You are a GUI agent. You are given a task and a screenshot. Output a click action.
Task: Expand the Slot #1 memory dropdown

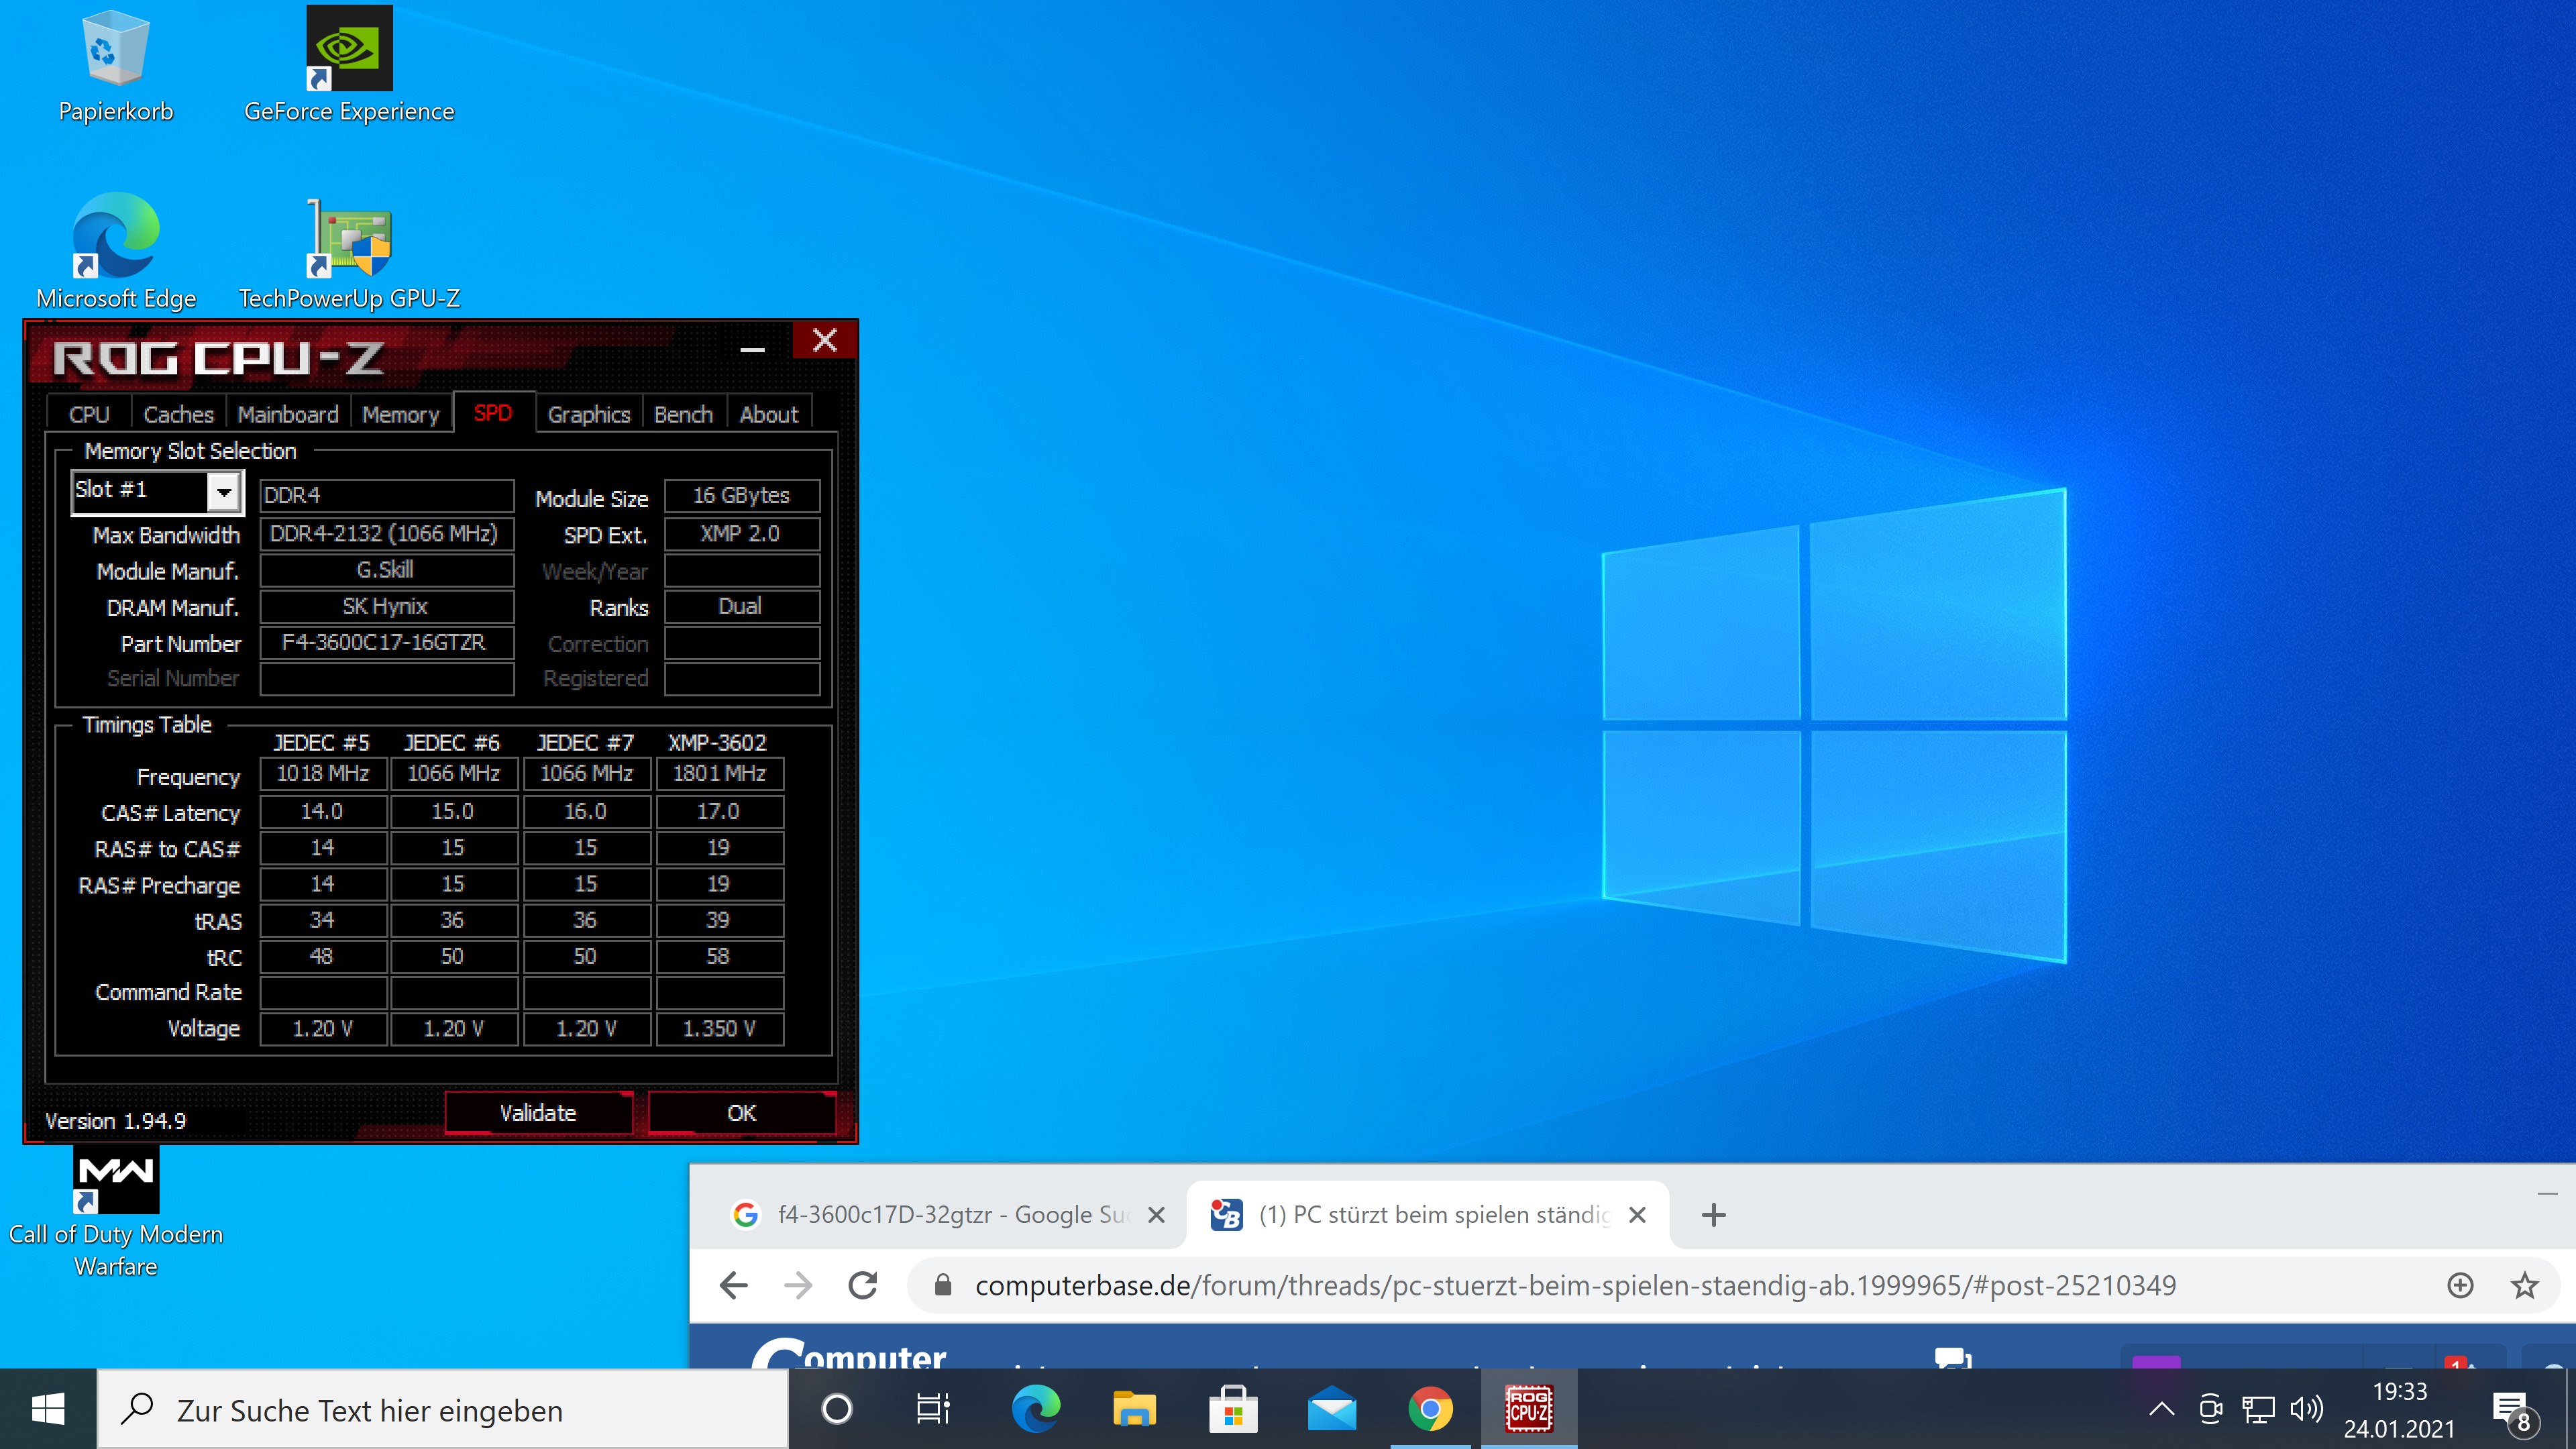point(224,491)
